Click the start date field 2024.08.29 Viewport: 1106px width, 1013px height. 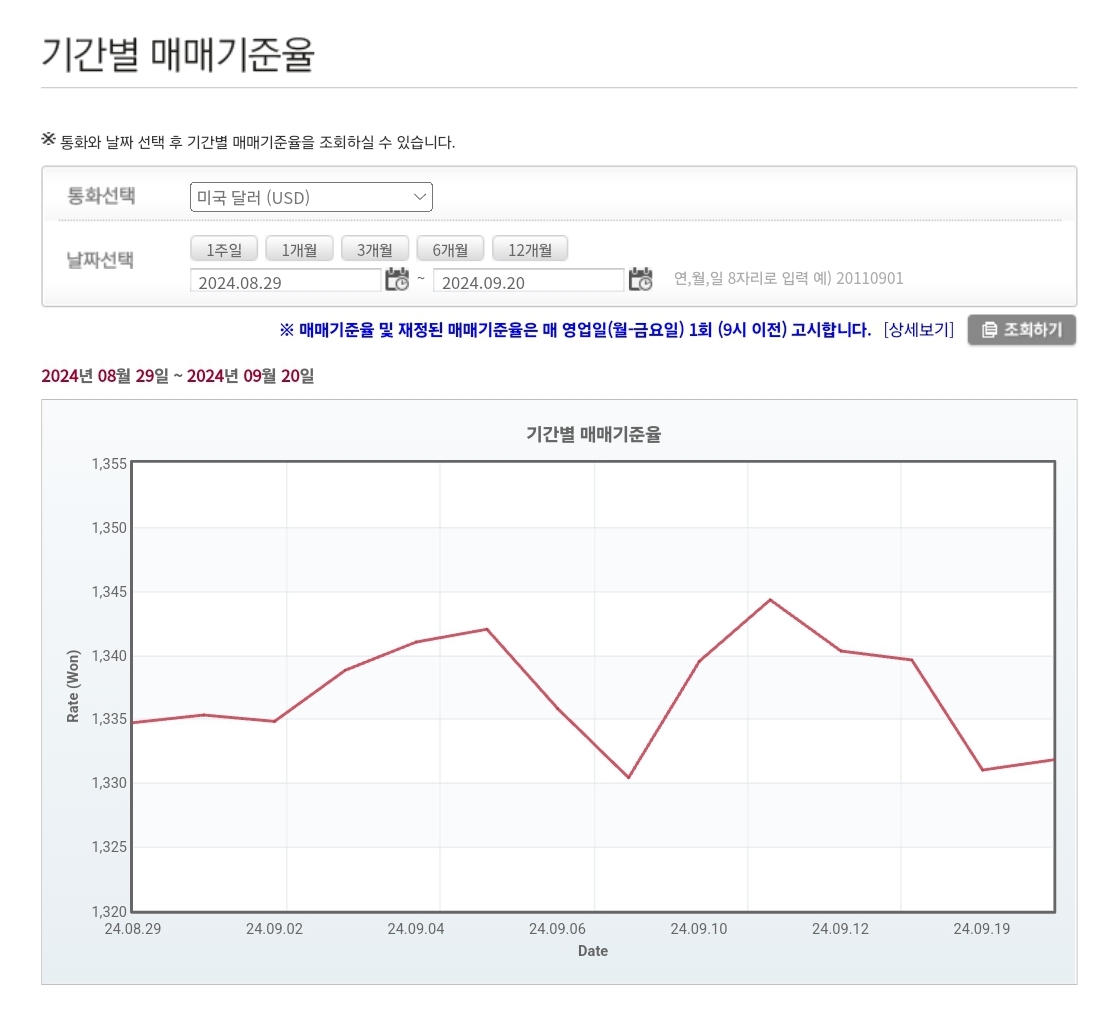[286, 281]
